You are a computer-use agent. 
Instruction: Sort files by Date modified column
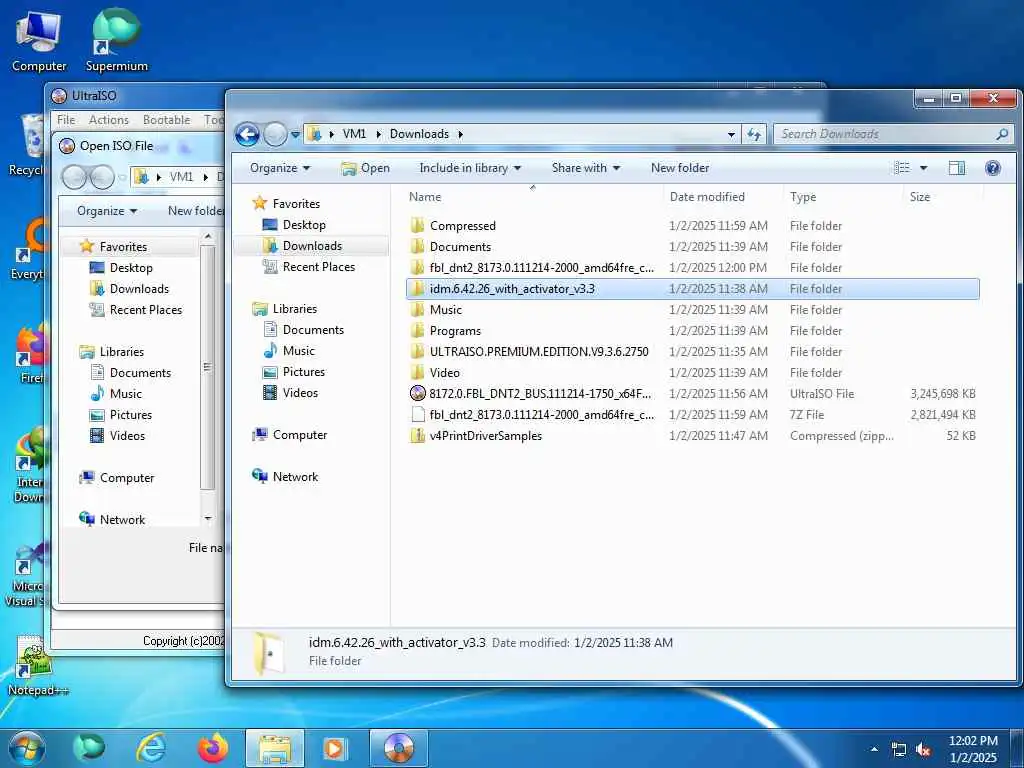[722, 197]
